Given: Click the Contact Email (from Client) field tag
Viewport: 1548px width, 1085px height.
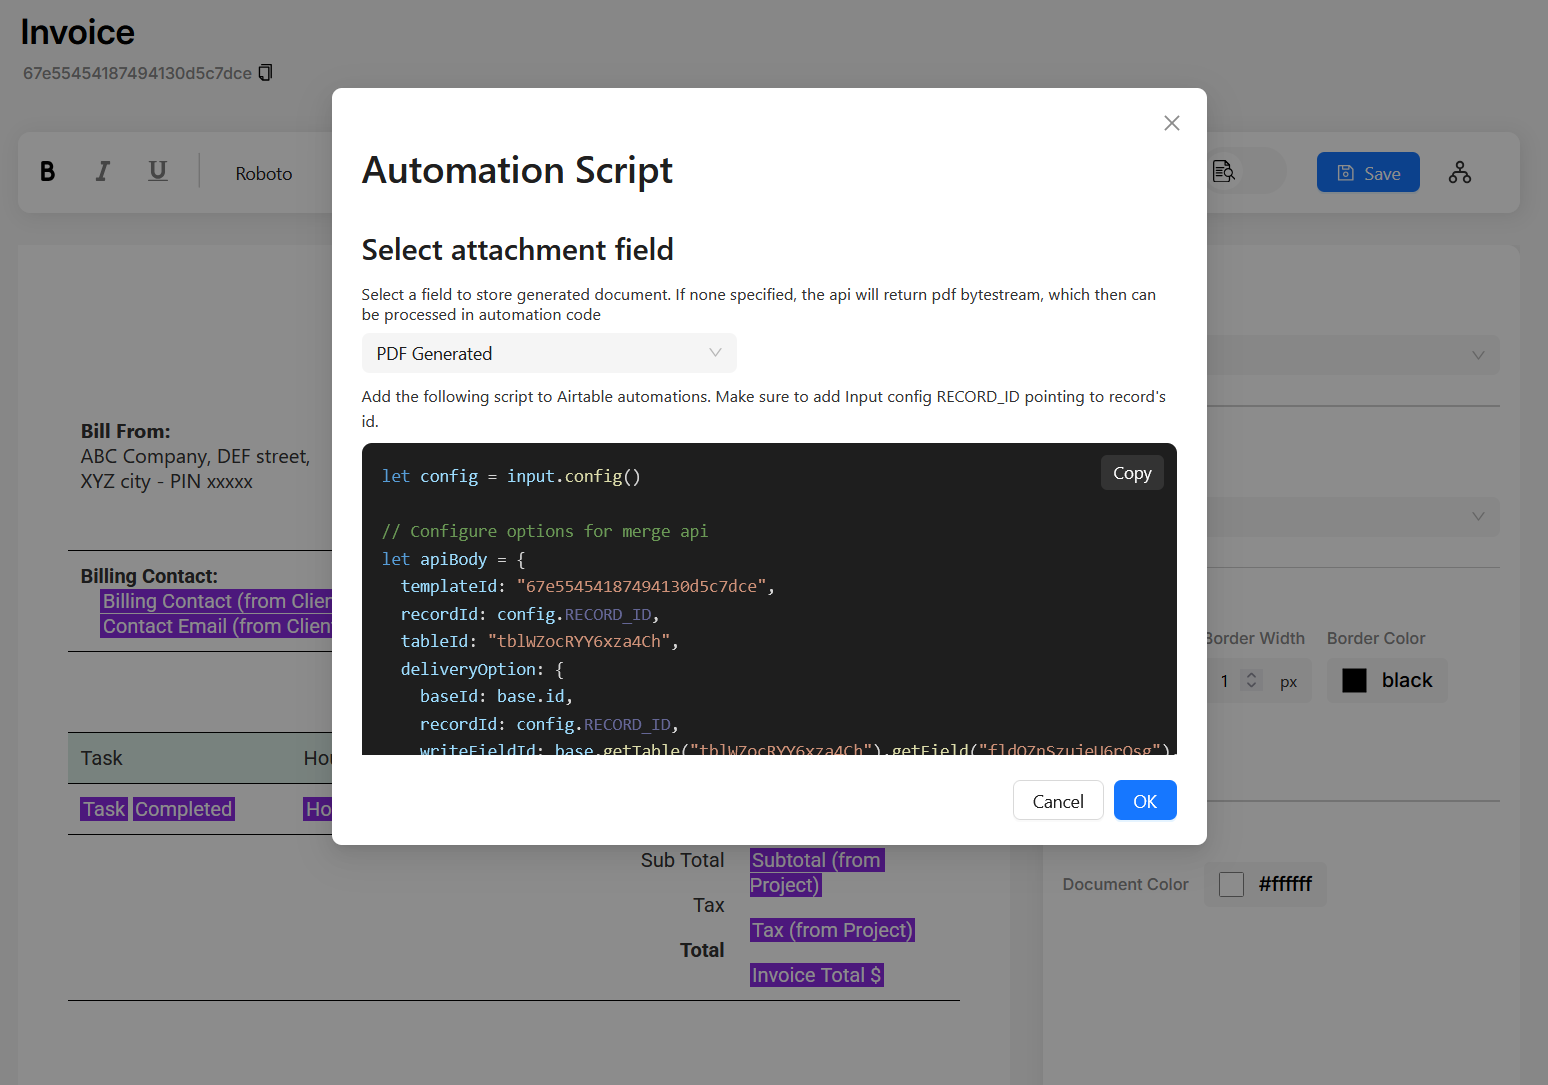Looking at the screenshot, I should click(216, 626).
